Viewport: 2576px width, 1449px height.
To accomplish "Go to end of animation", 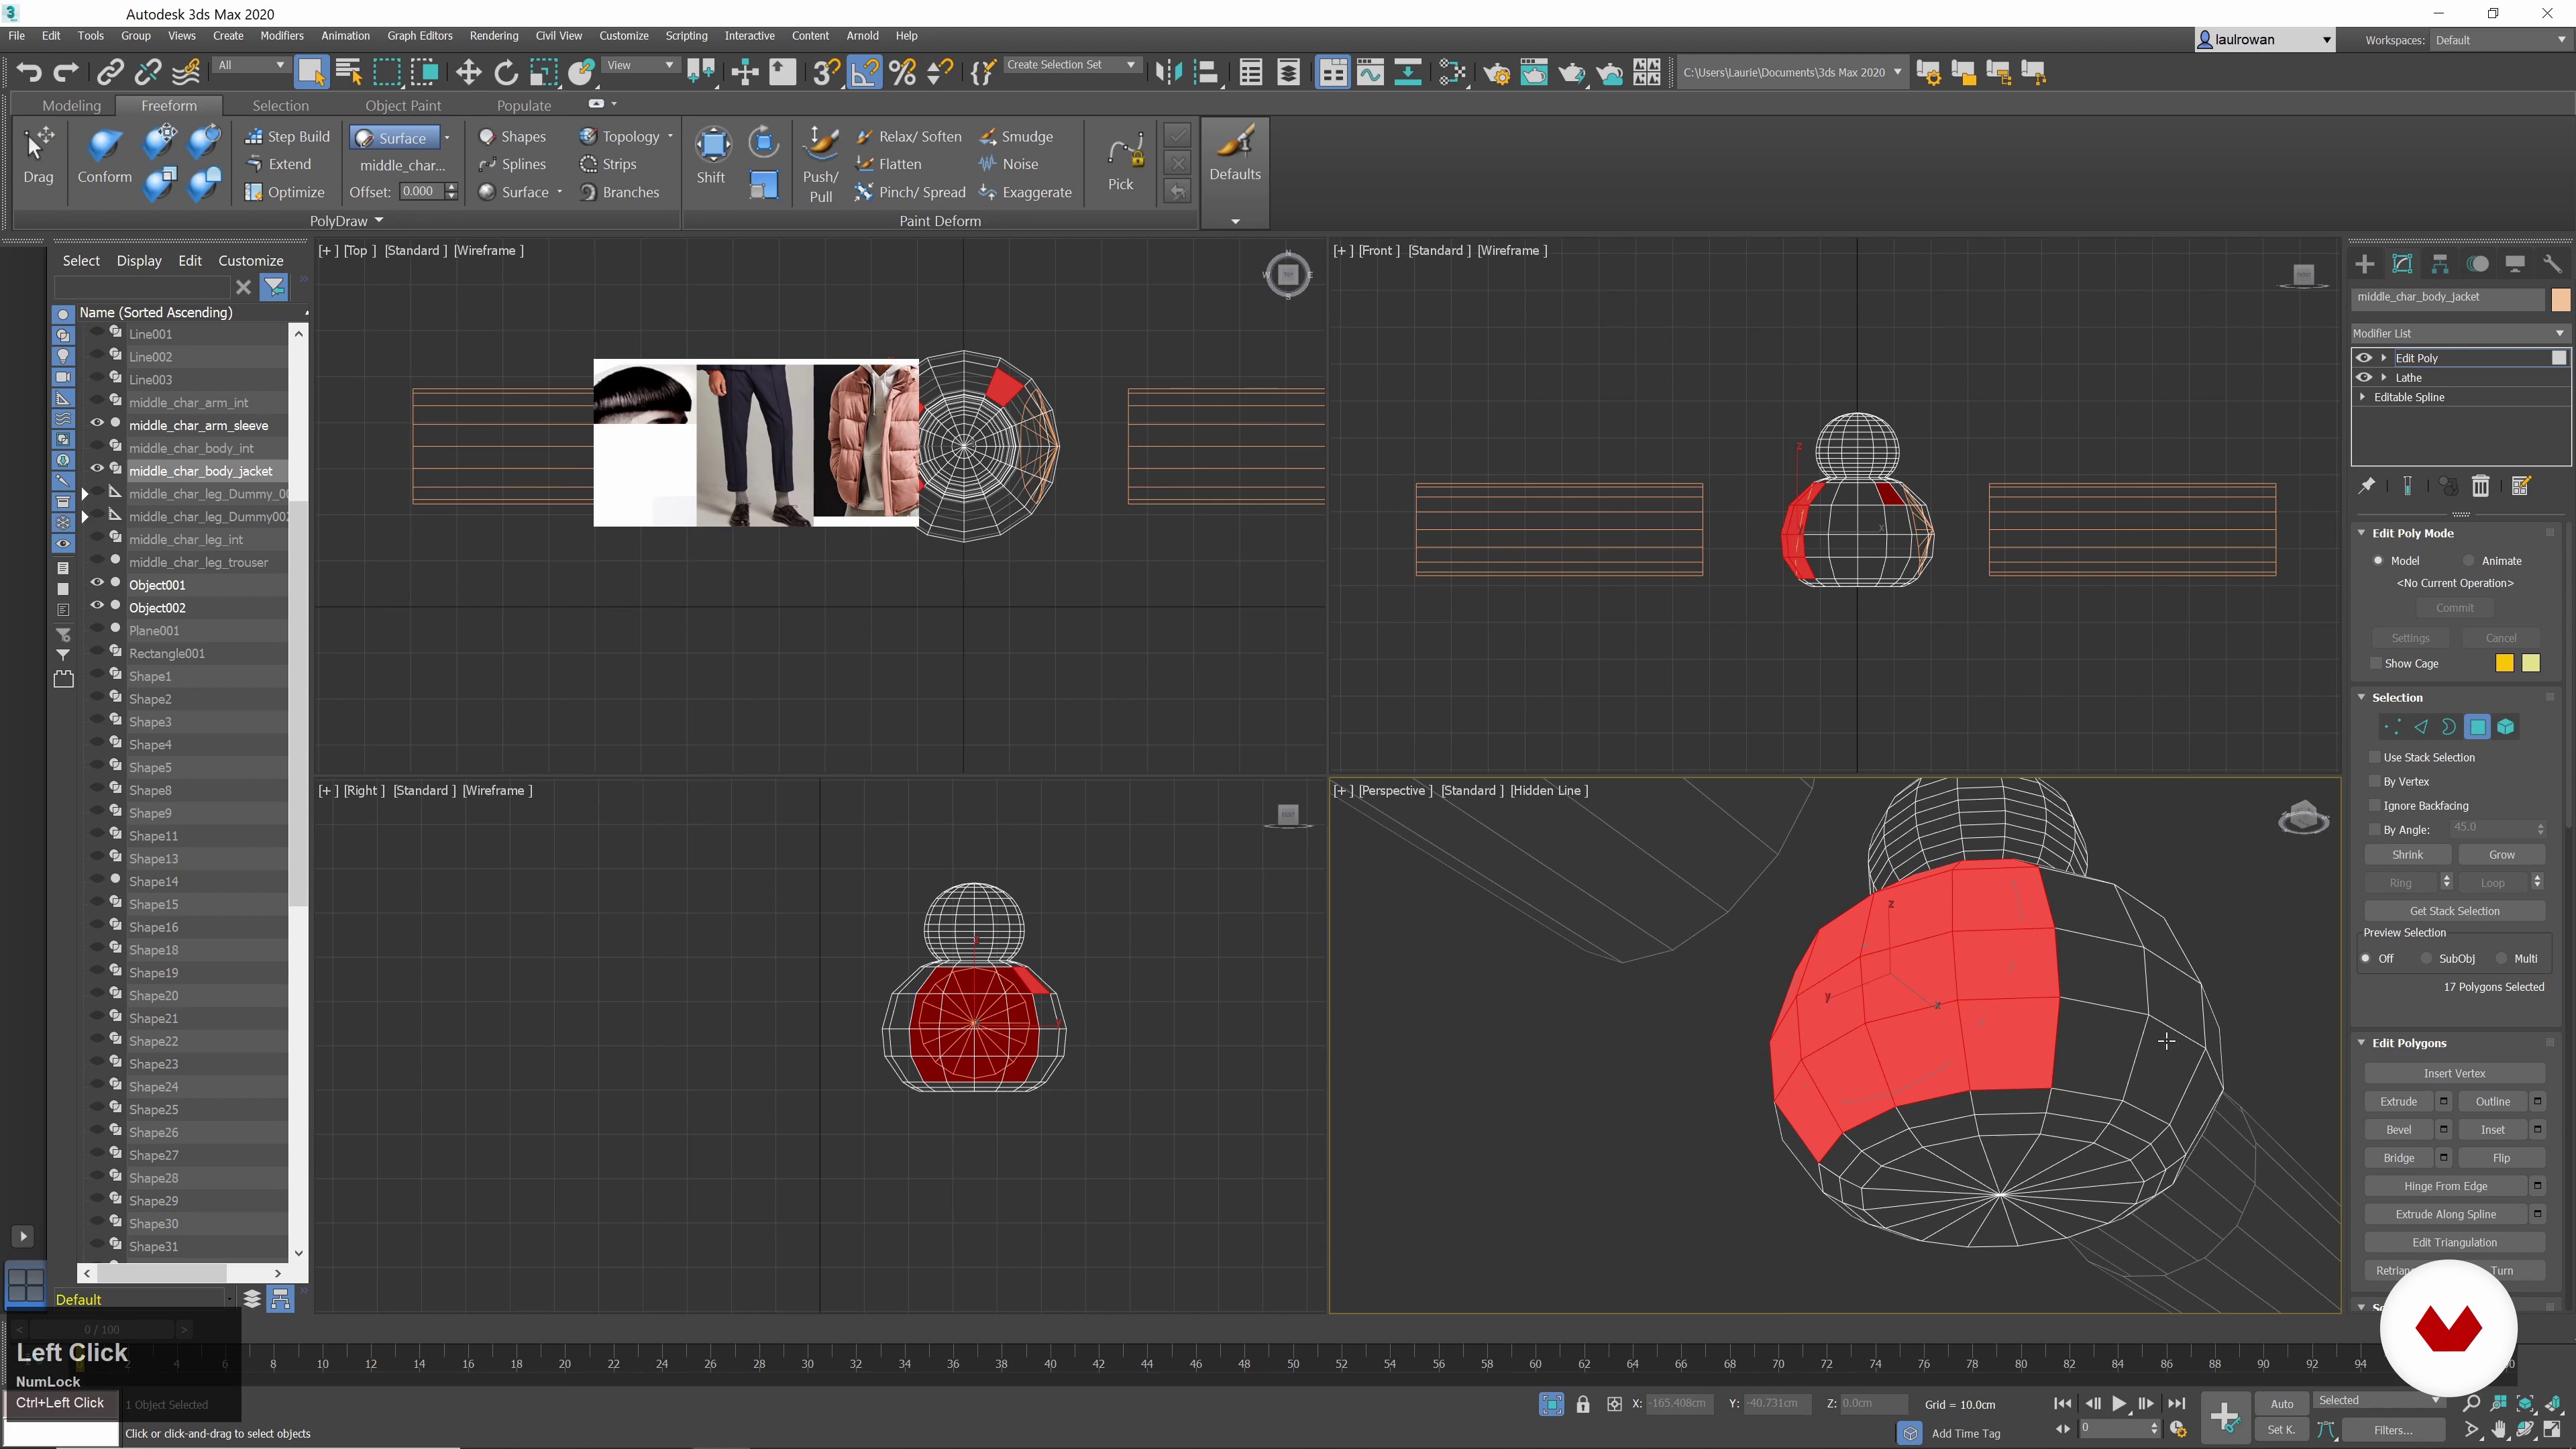I will 2177,1404.
